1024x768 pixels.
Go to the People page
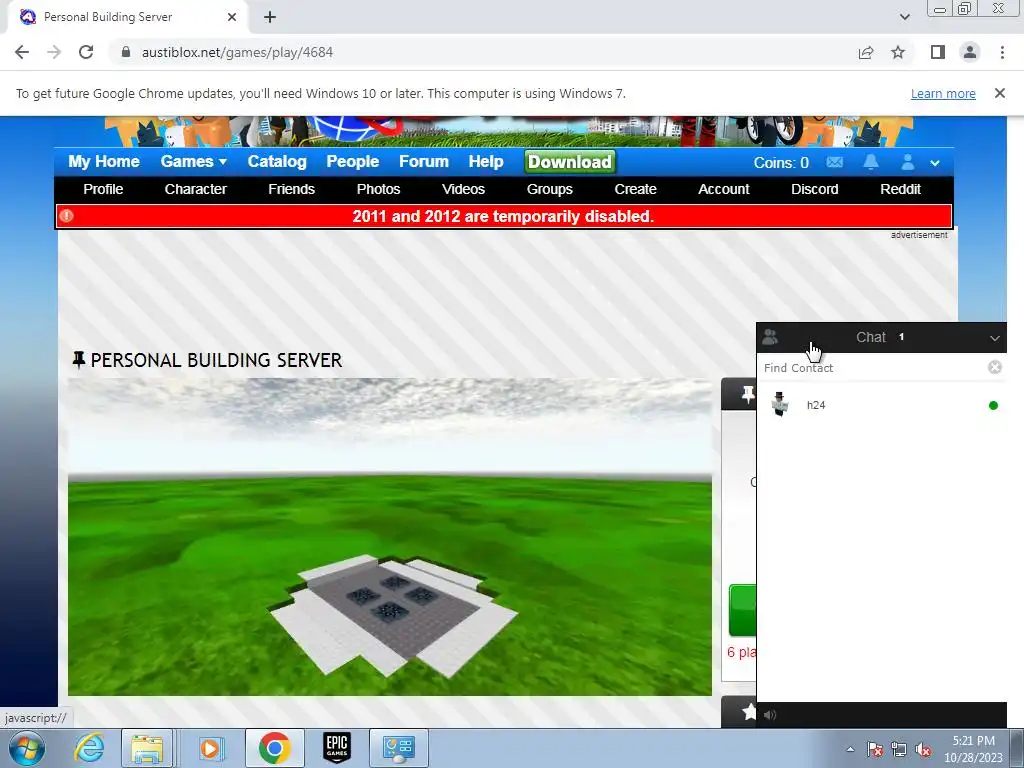(353, 161)
